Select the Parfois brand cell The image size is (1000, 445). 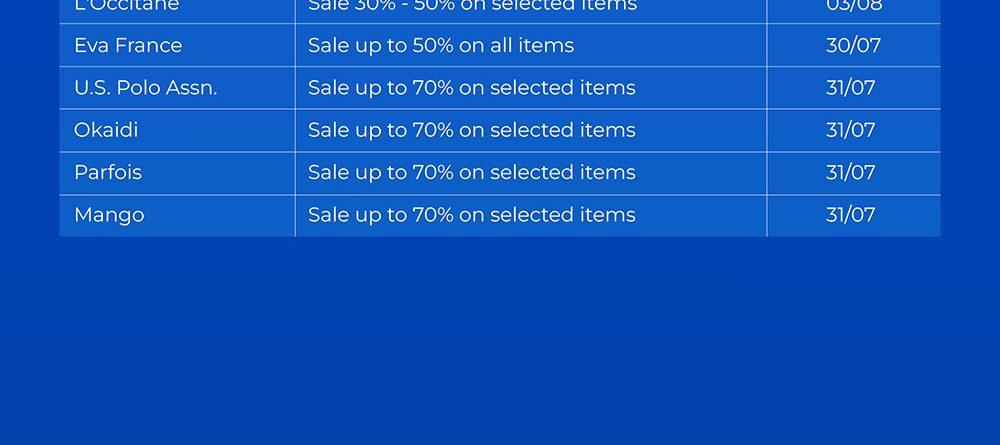click(x=108, y=173)
